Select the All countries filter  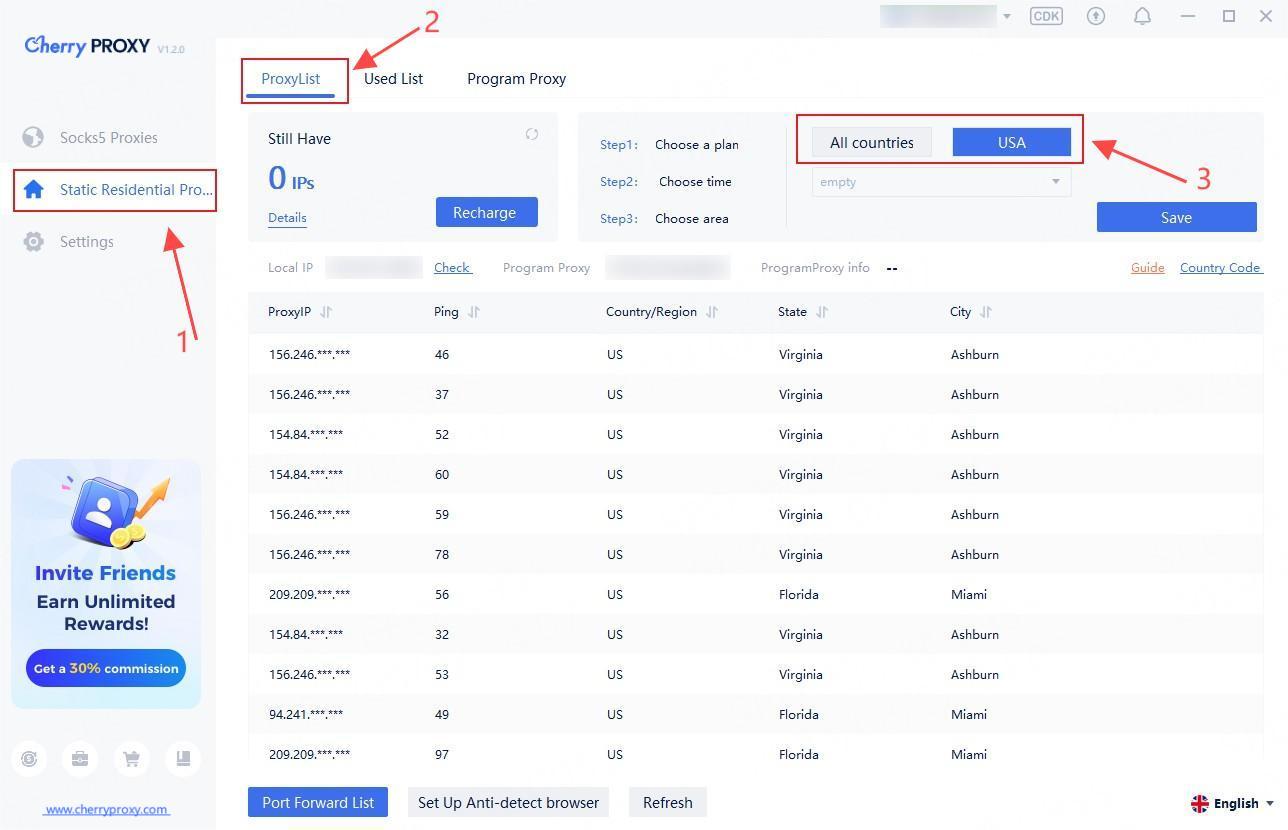(x=871, y=142)
